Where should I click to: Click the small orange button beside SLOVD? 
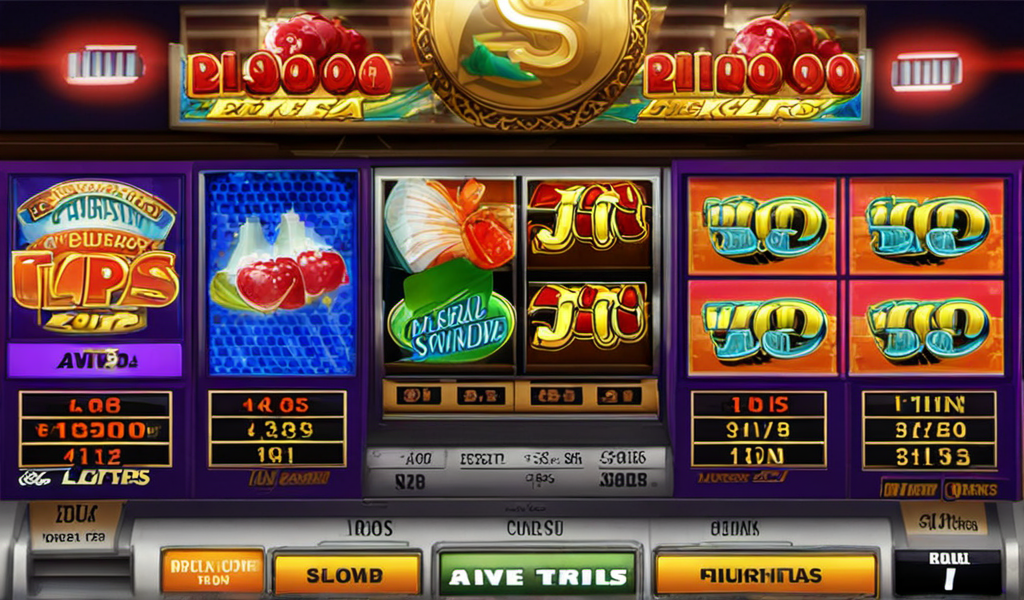(212, 571)
